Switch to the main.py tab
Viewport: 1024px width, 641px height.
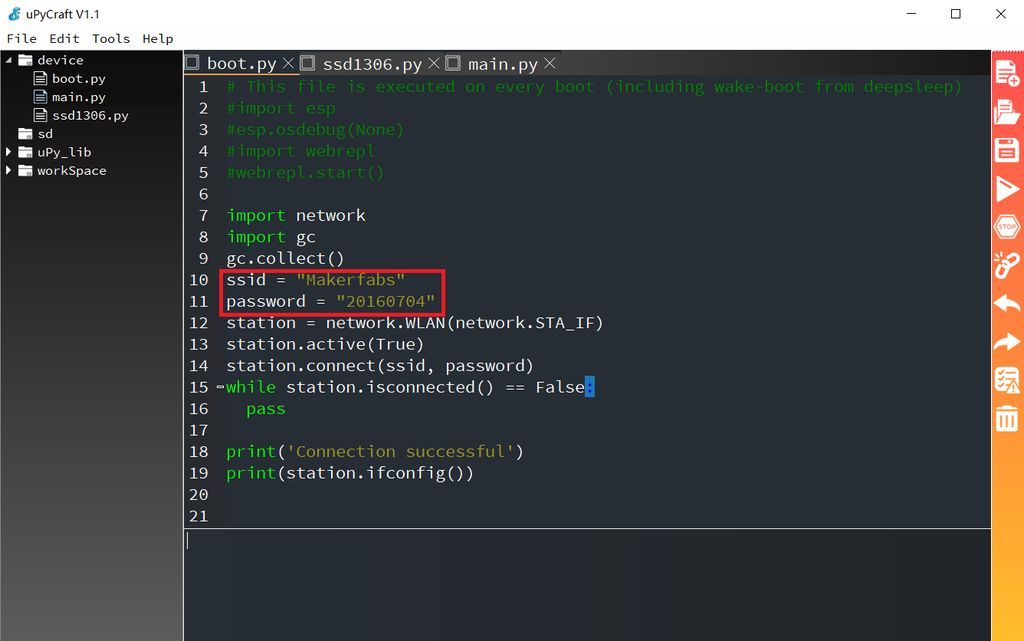502,64
